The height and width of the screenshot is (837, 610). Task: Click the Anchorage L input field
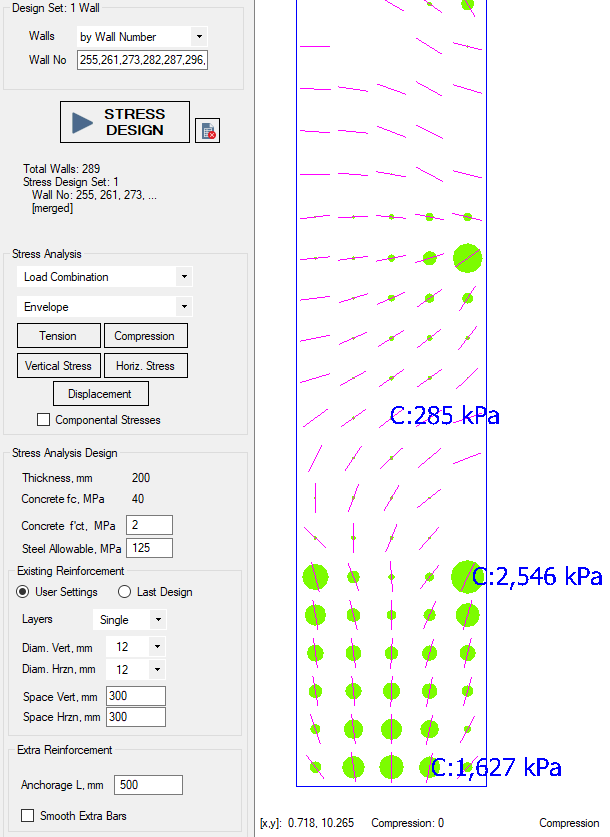148,785
